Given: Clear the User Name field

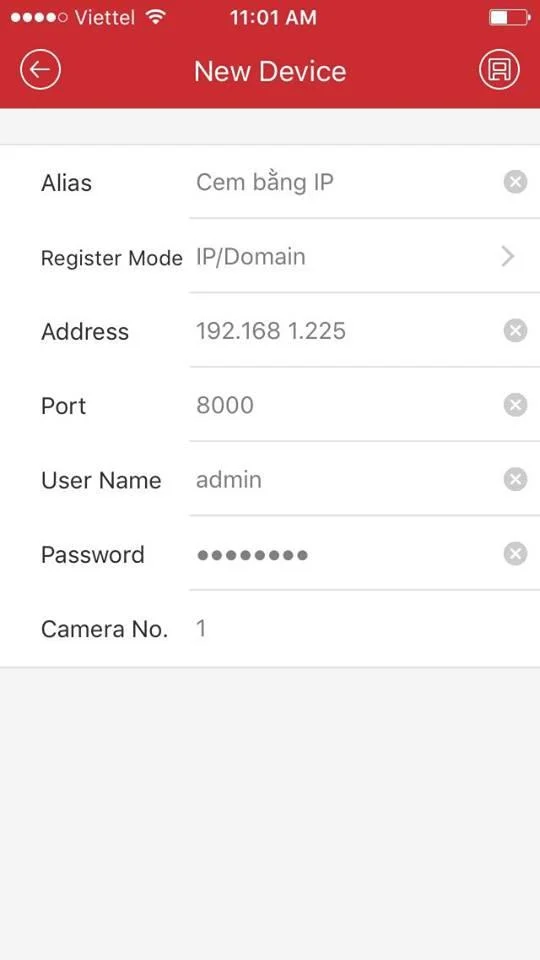Looking at the screenshot, I should [x=515, y=479].
